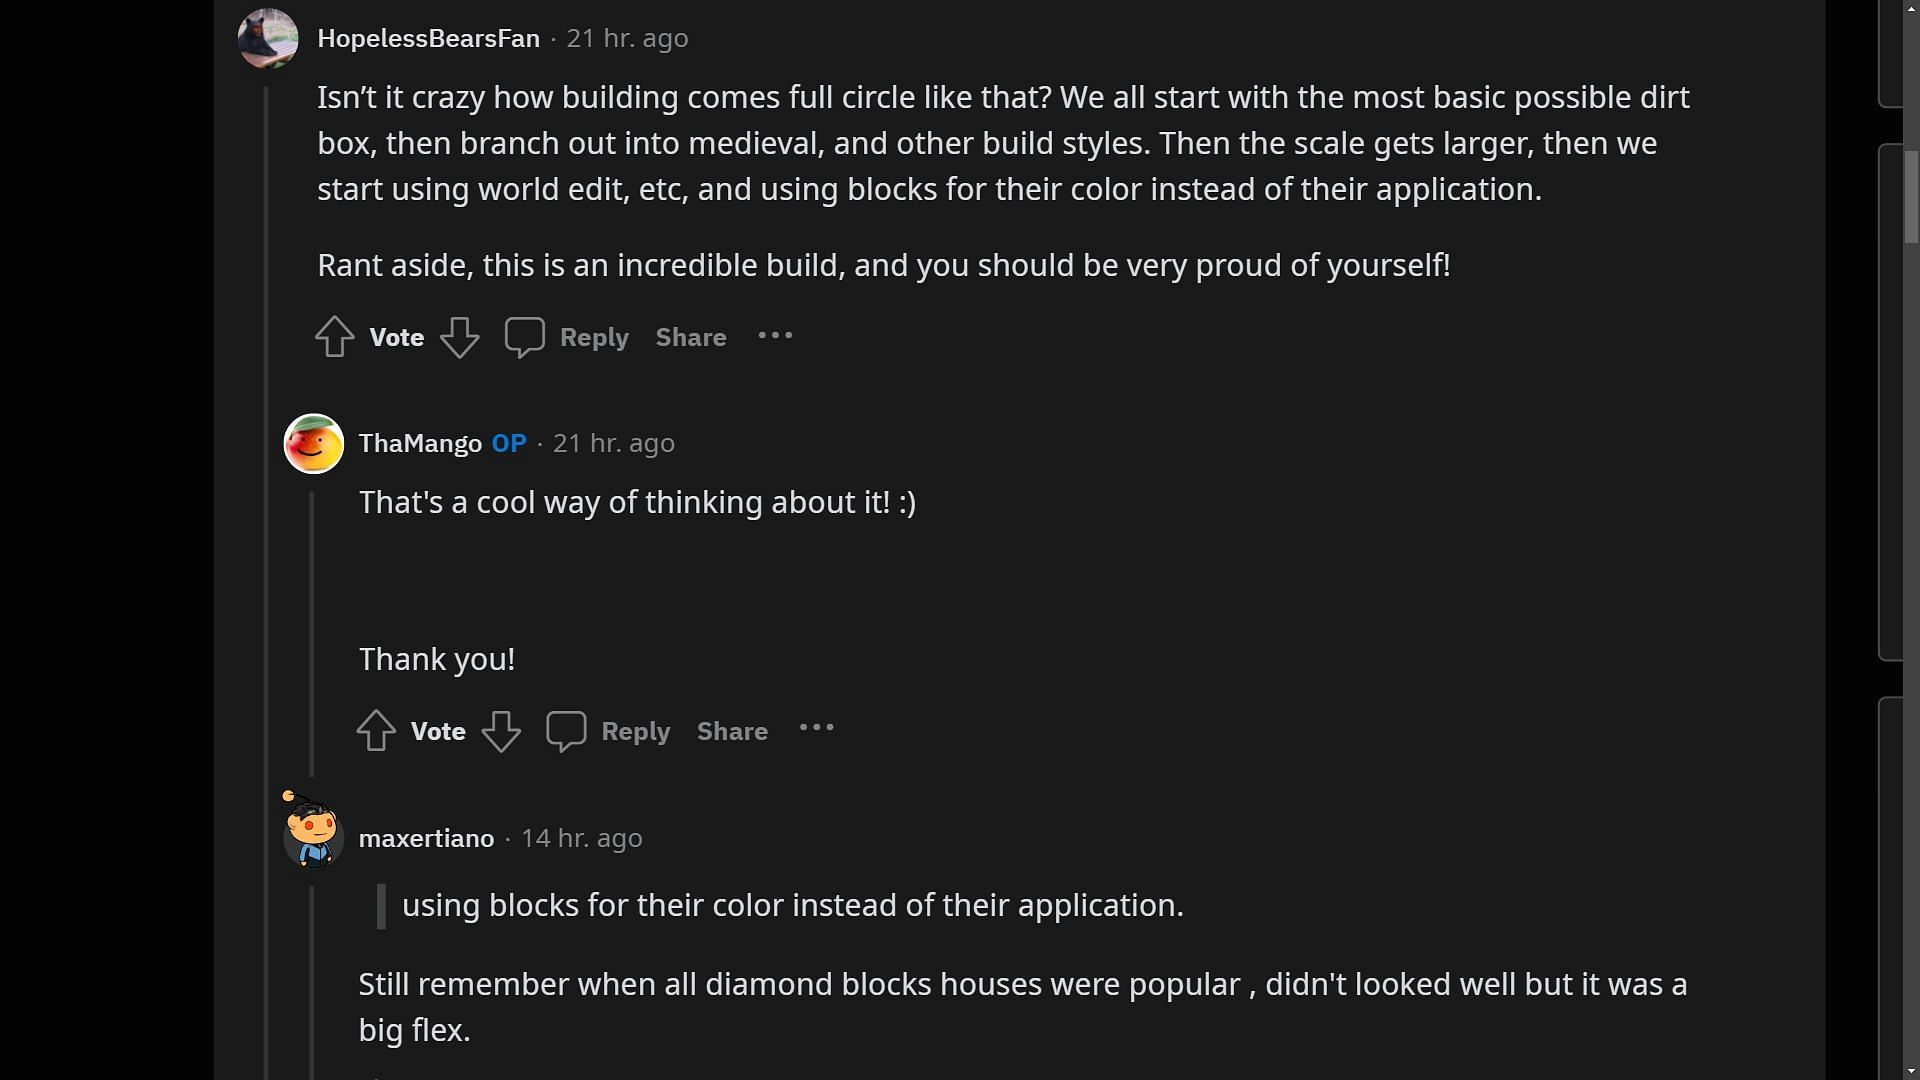The image size is (1920, 1080).
Task: Click the upvote arrow on ThaMango comment
Action: coord(376,731)
